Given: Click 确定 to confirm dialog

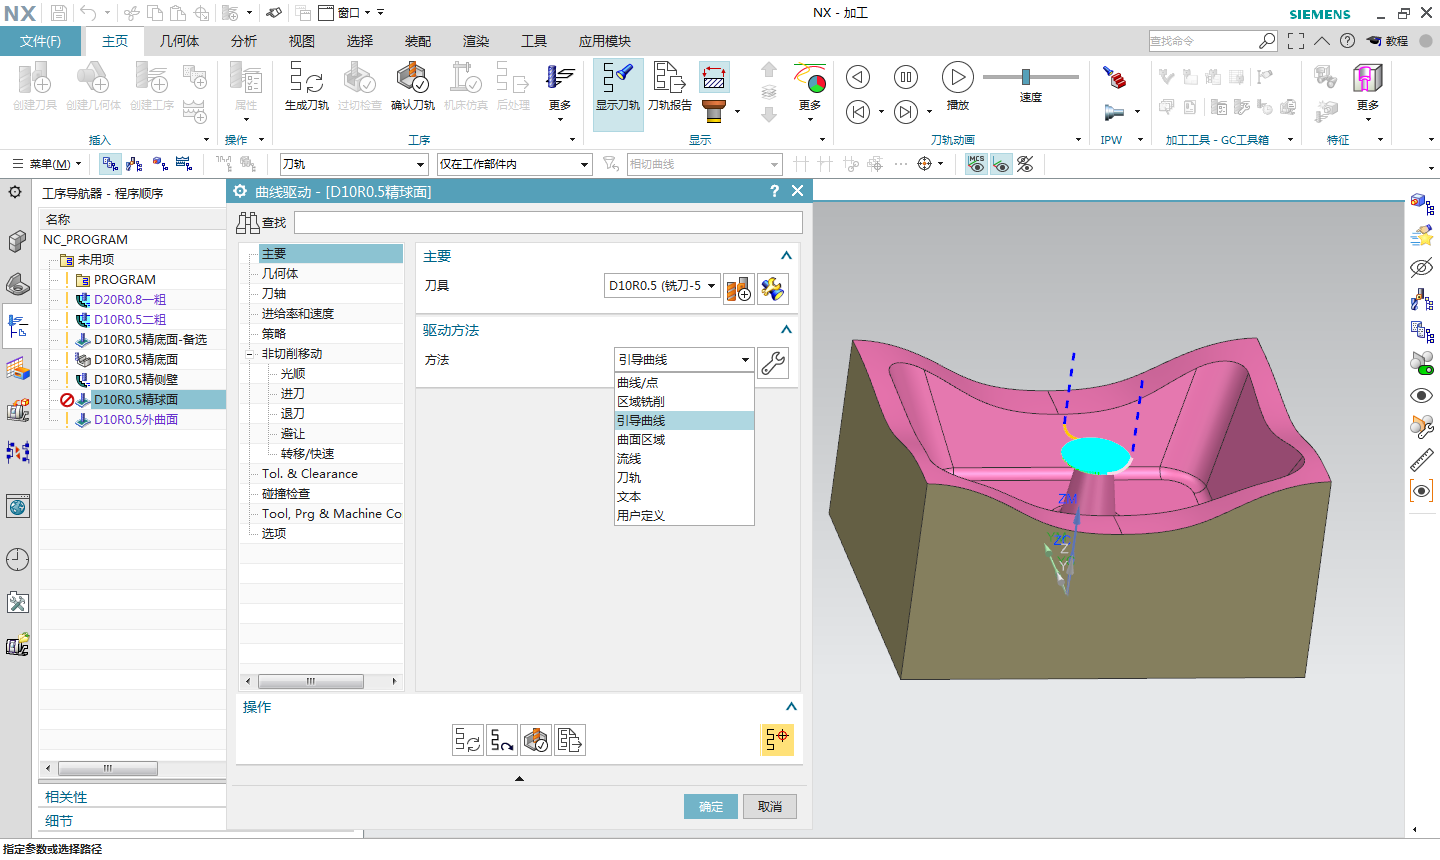Looking at the screenshot, I should [711, 807].
